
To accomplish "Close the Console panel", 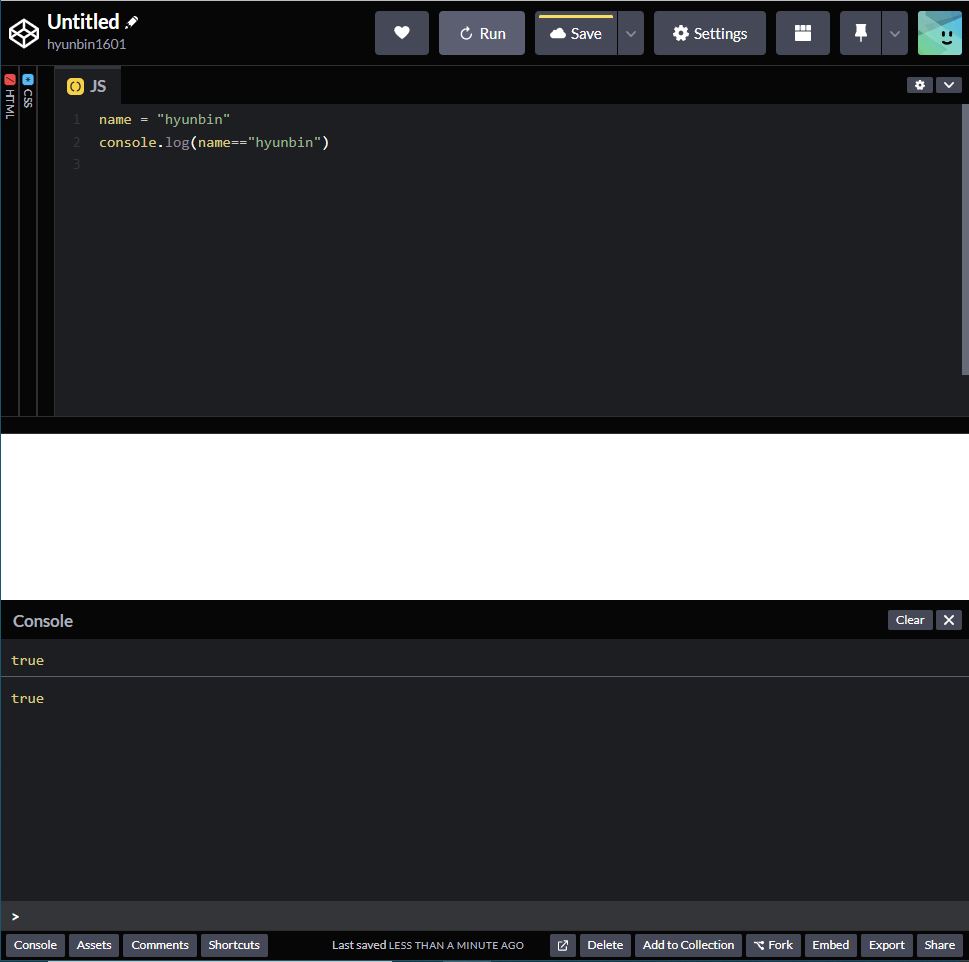I will pyautogui.click(x=949, y=620).
